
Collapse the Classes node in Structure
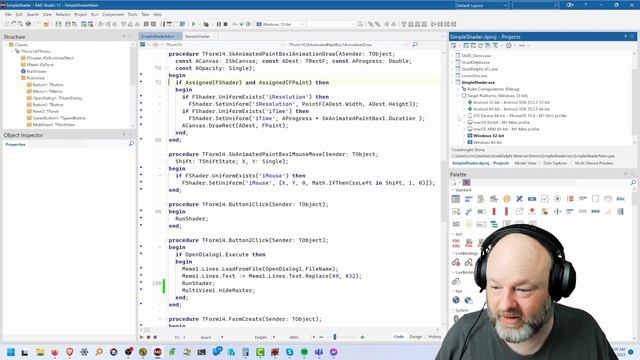click(6, 45)
